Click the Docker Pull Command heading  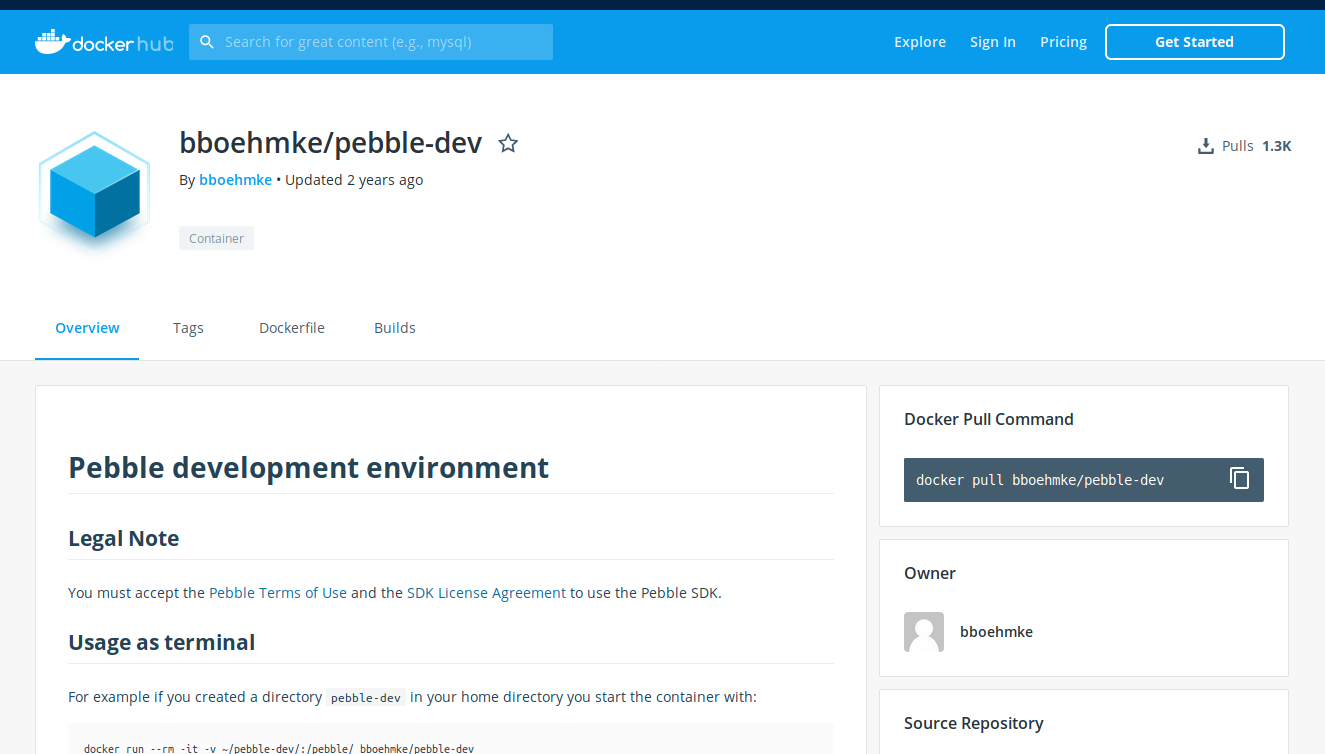(x=989, y=419)
